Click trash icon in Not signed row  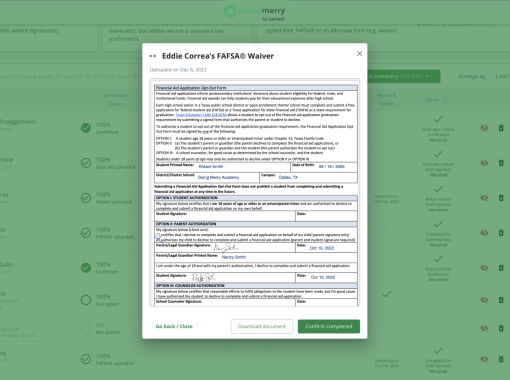(501, 300)
